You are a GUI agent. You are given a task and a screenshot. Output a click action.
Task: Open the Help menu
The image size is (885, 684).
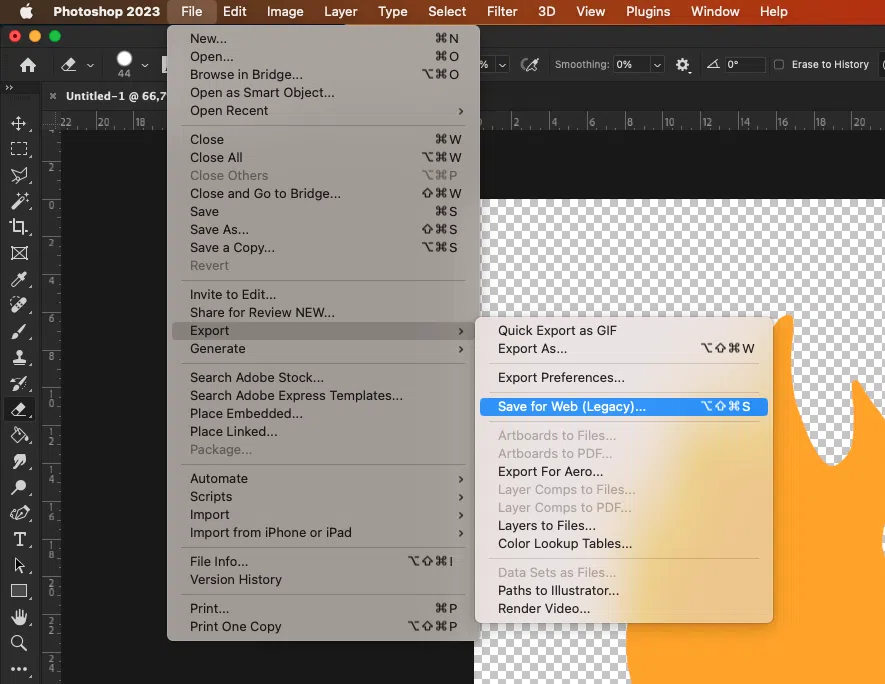[x=773, y=11]
